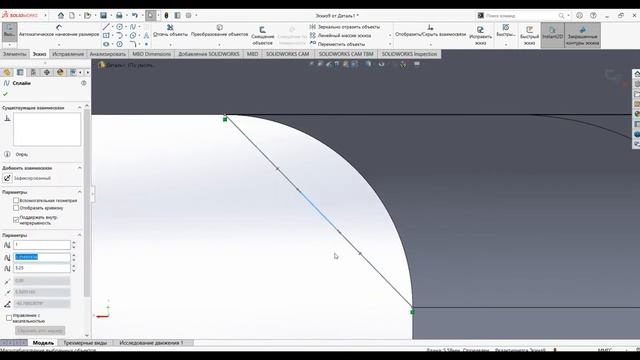Increment the first parameter spinner up arrow

(x=74, y=242)
